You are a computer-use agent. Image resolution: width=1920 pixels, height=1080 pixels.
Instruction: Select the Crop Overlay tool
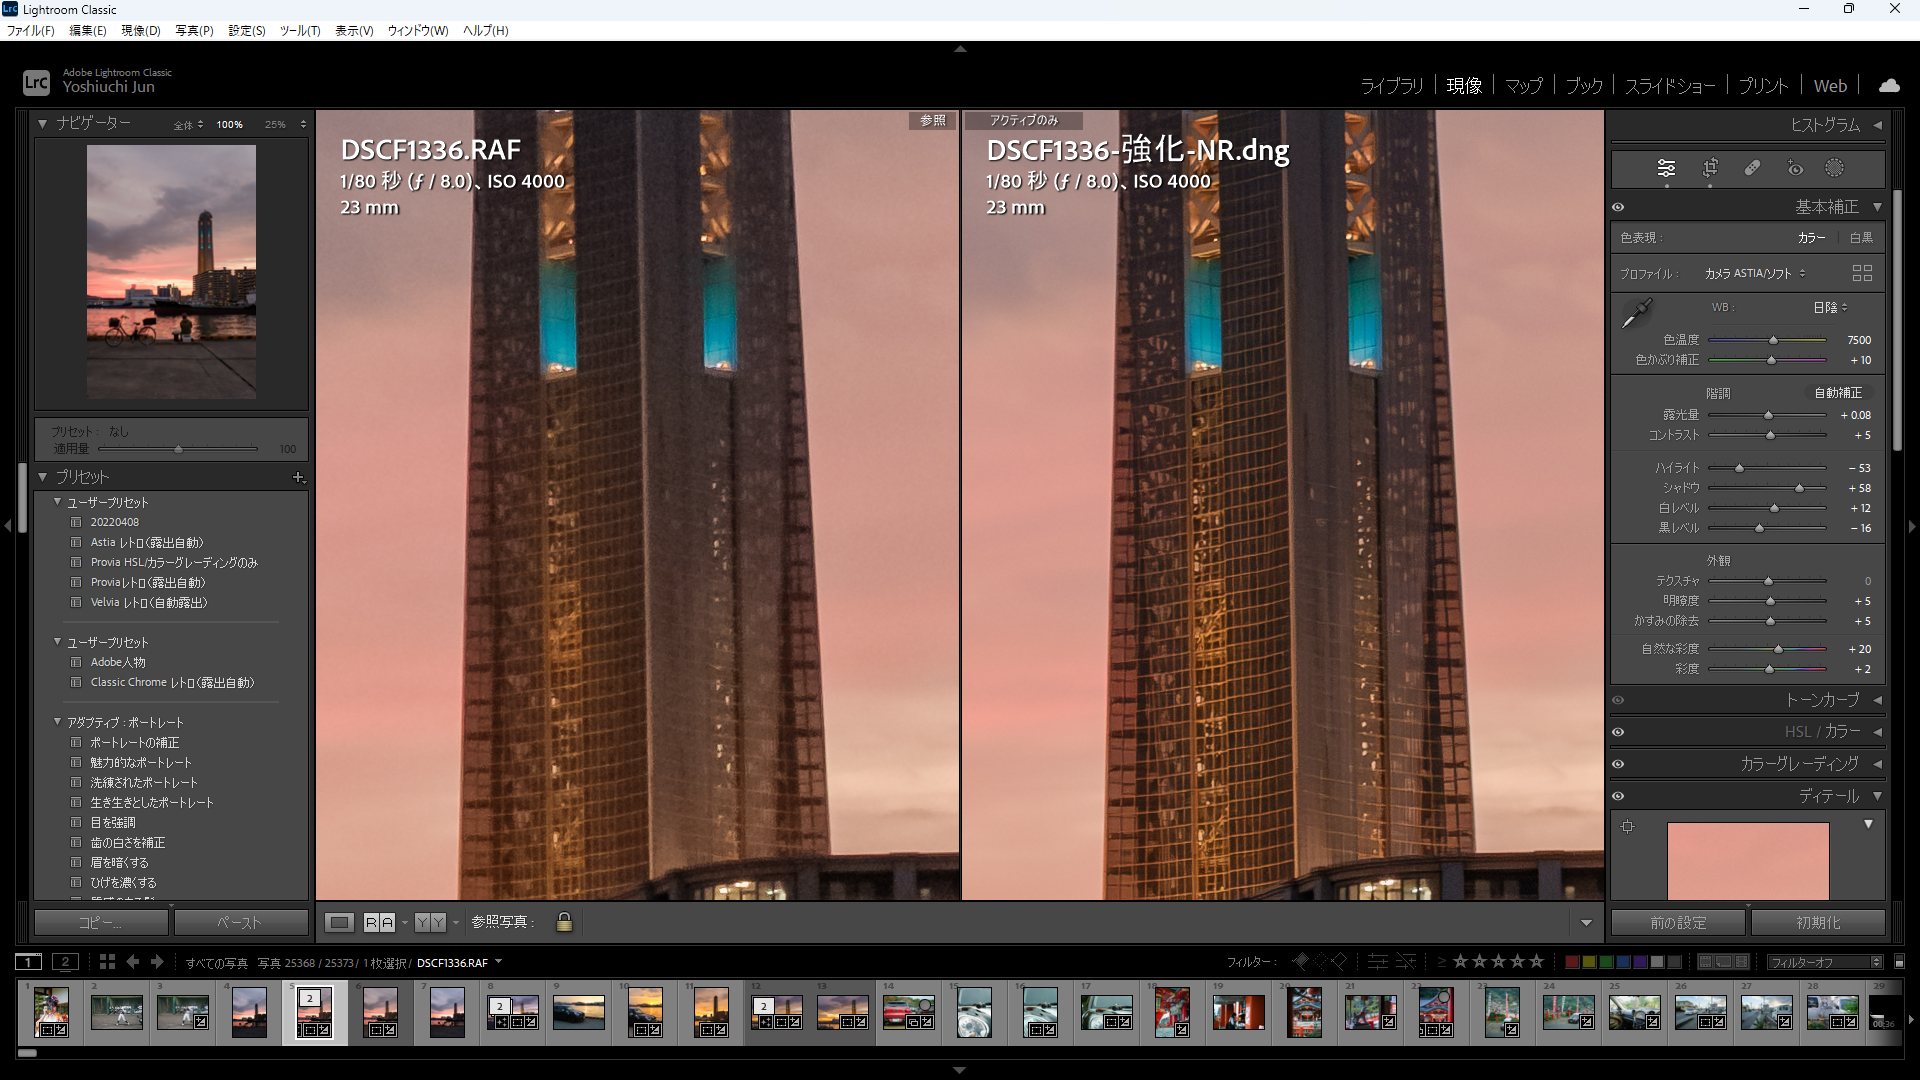1710,168
